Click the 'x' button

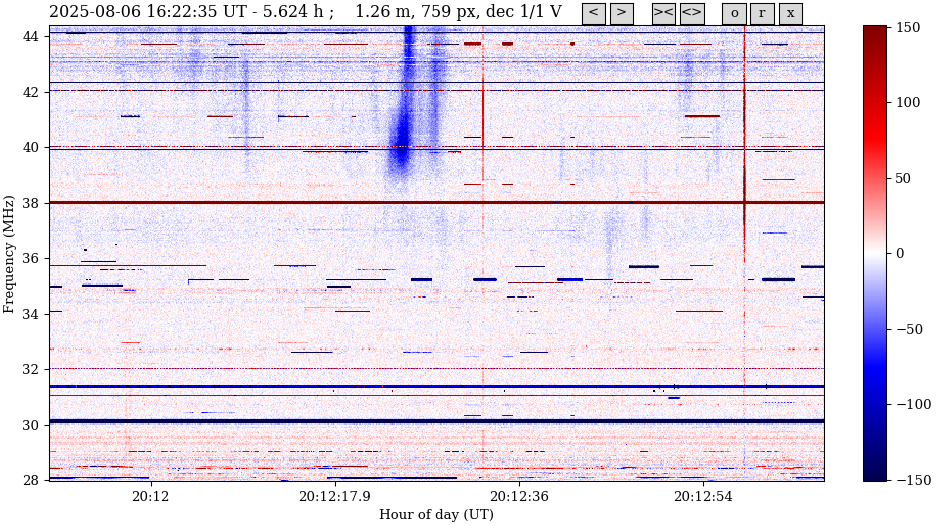[790, 13]
